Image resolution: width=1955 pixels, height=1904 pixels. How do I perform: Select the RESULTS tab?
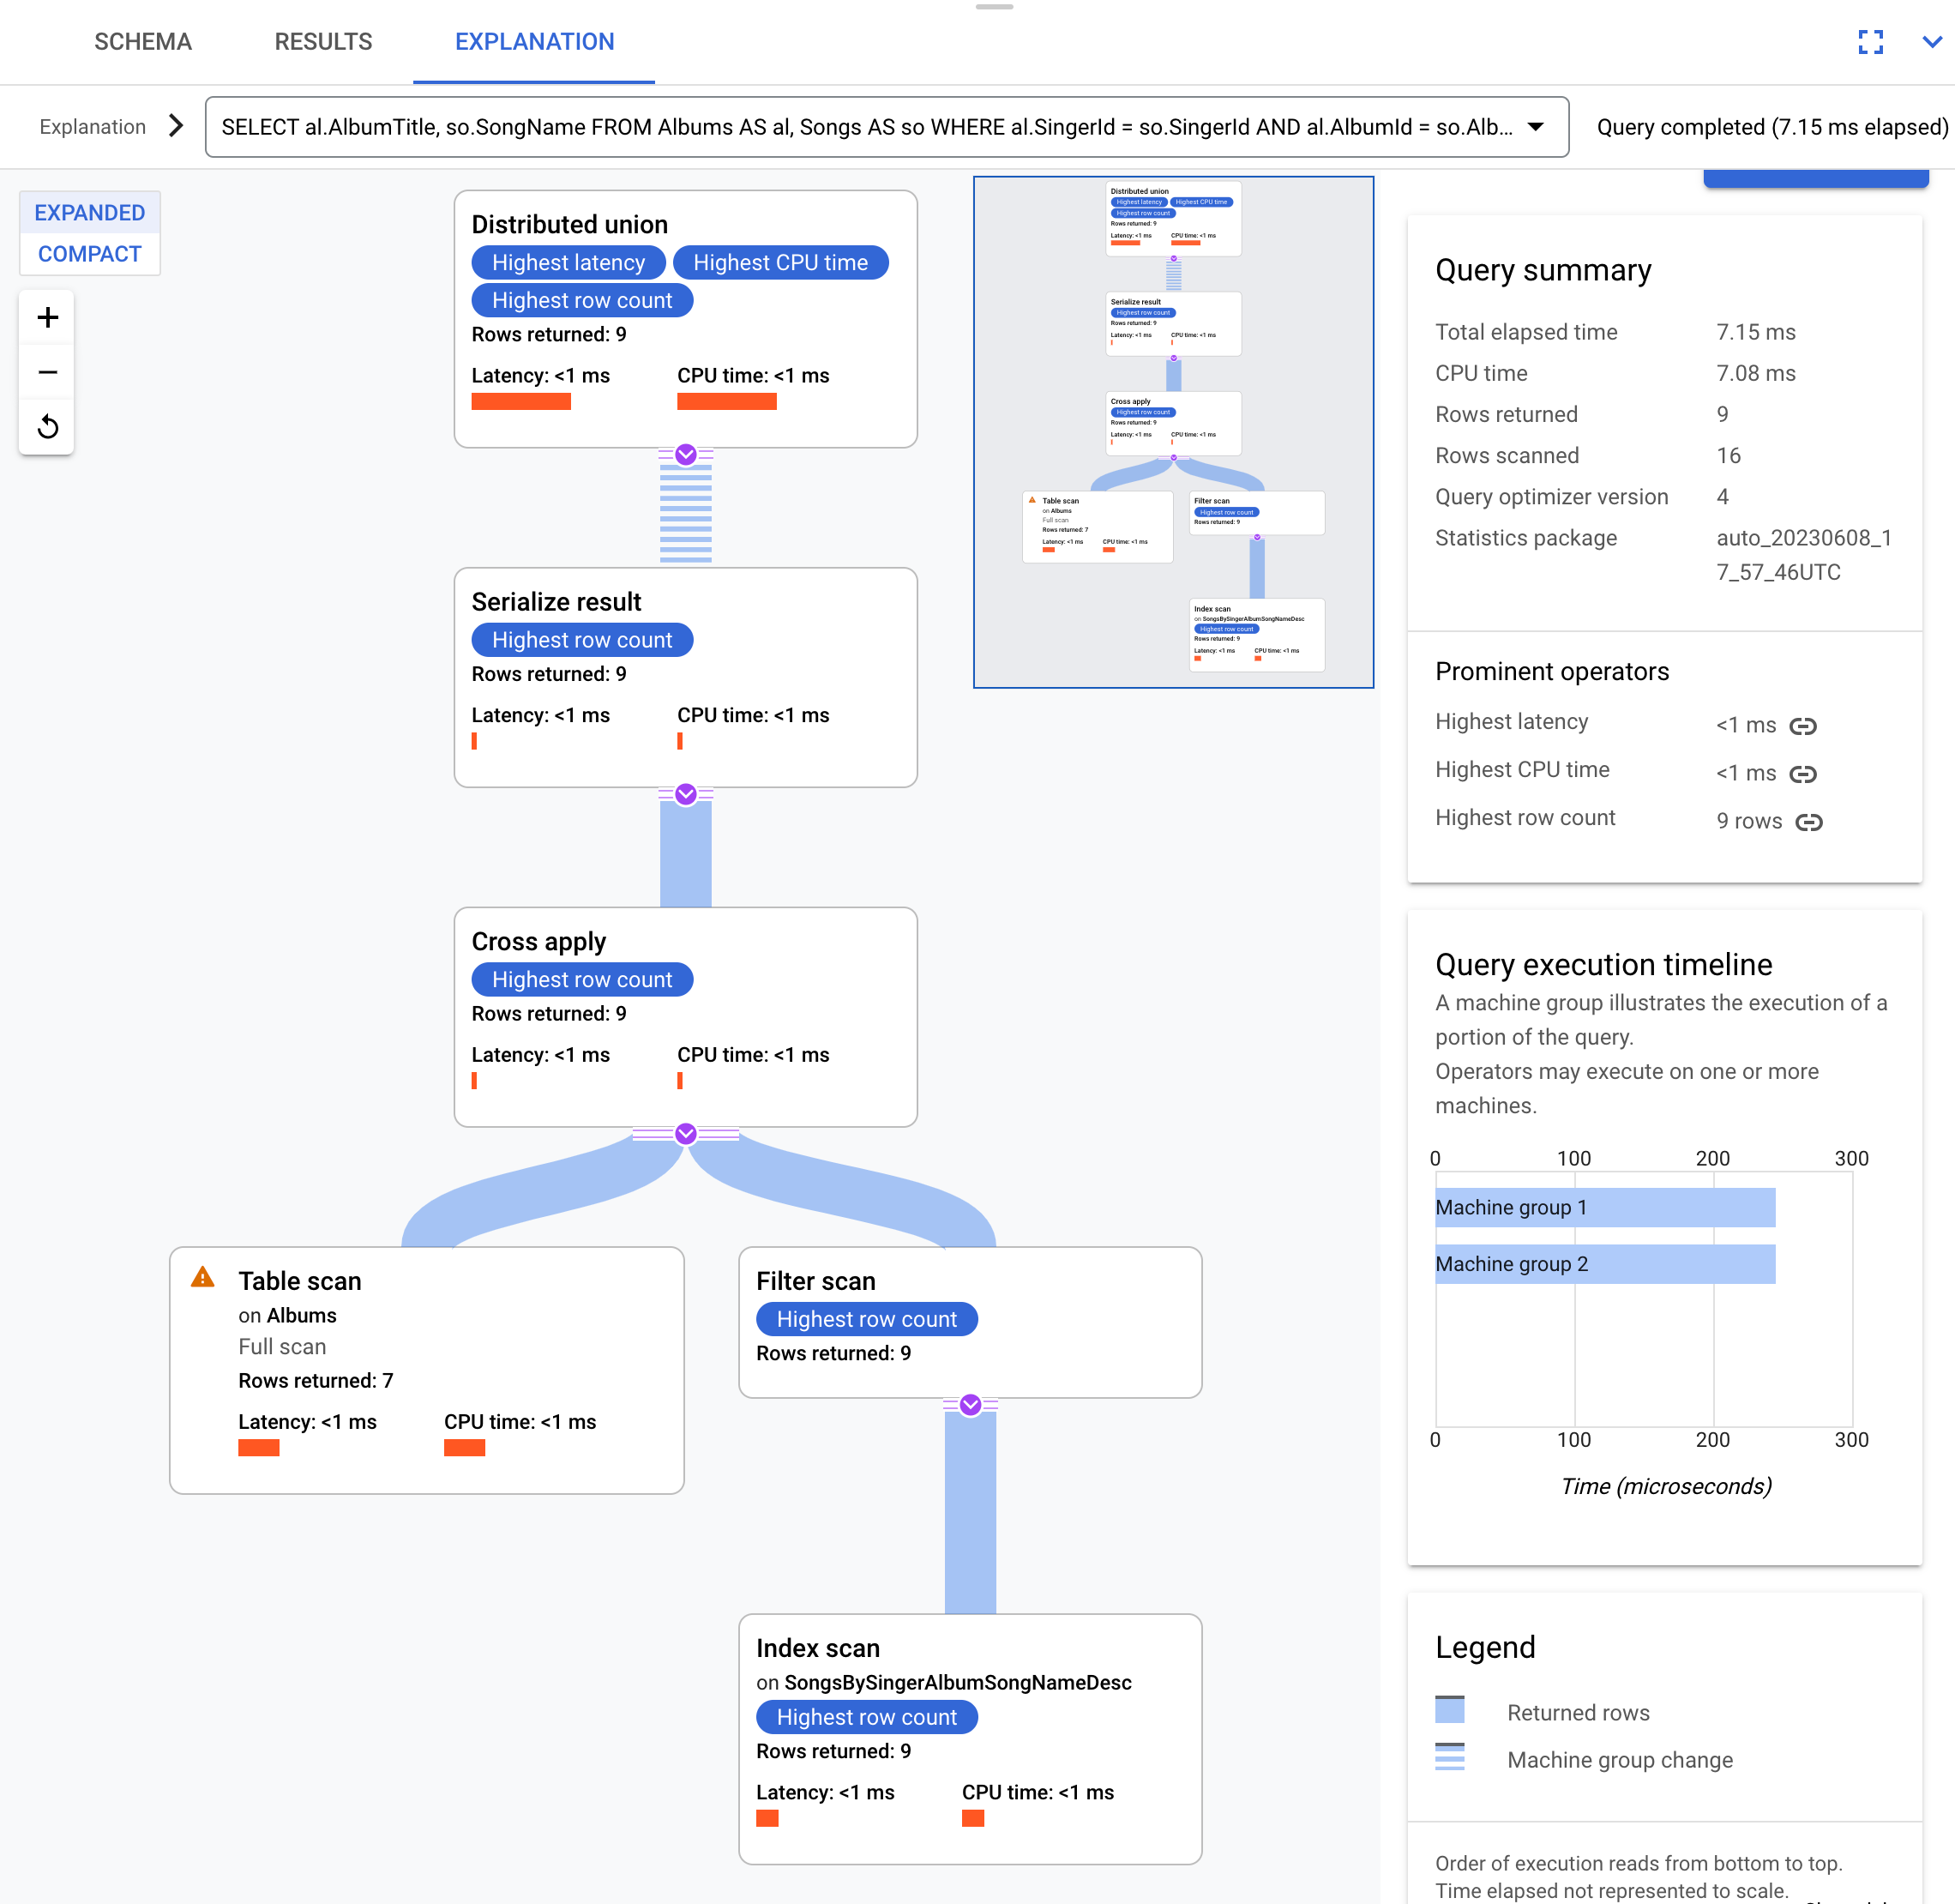pyautogui.click(x=322, y=40)
